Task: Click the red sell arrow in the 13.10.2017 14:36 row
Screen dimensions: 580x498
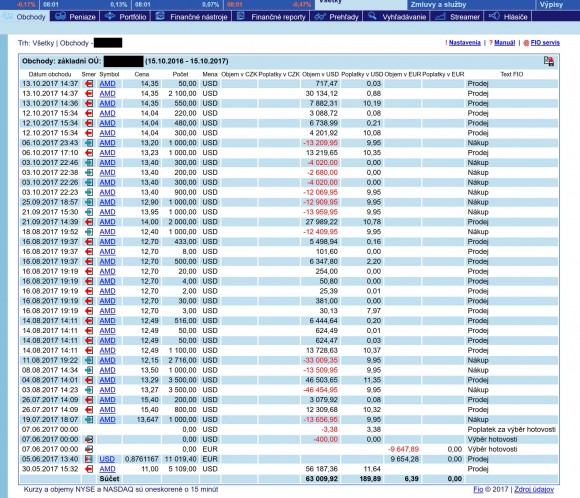Action: coord(89,103)
